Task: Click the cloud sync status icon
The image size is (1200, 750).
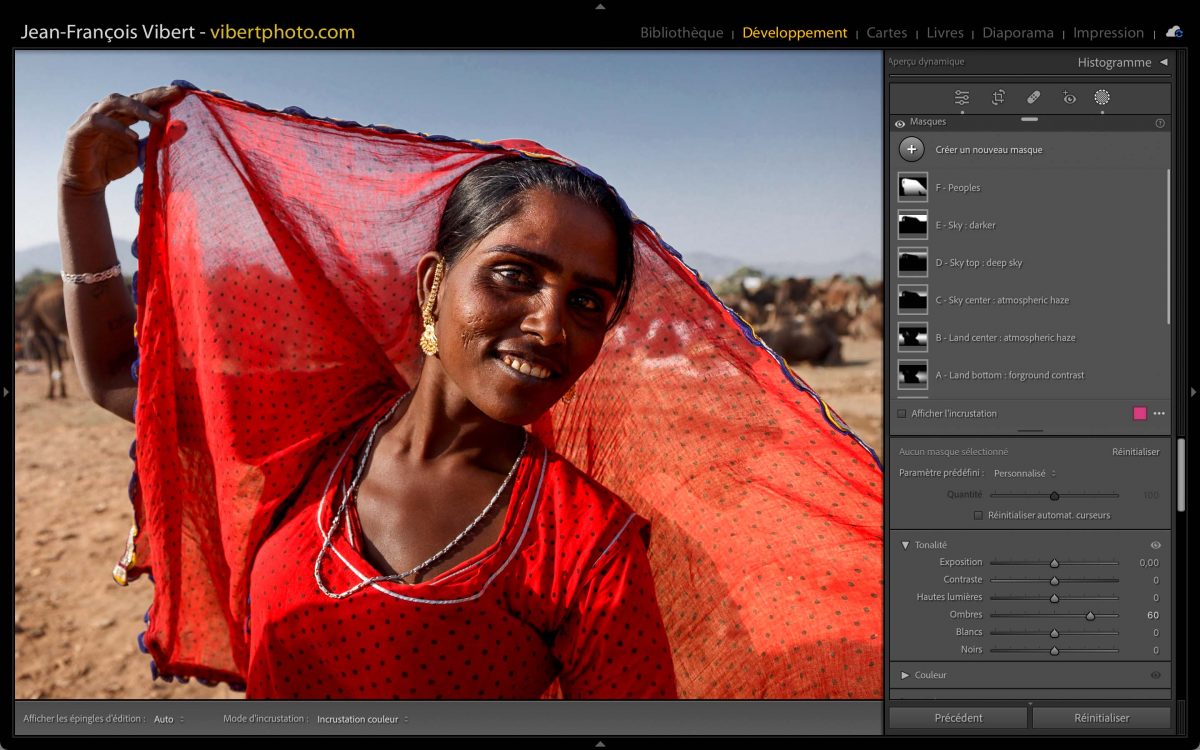Action: tap(1174, 32)
